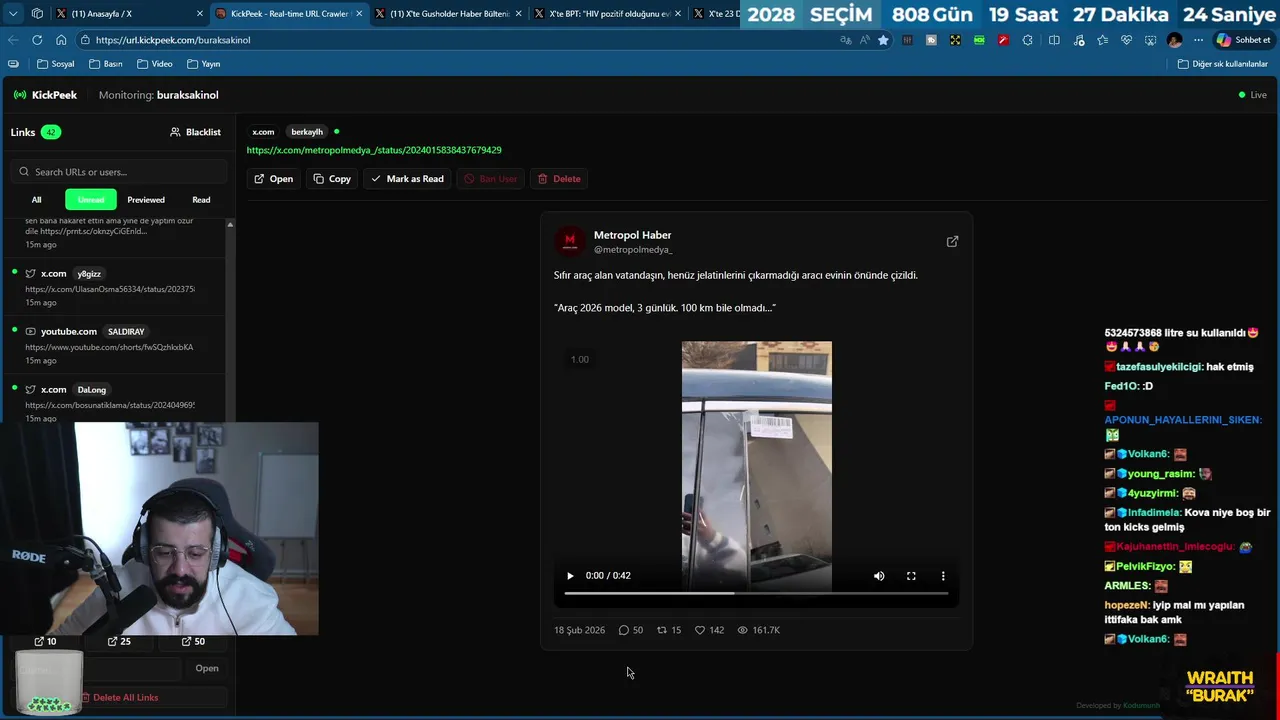Image resolution: width=1280 pixels, height=720 pixels.
Task: Click the Live status indicator
Action: [x=1252, y=95]
